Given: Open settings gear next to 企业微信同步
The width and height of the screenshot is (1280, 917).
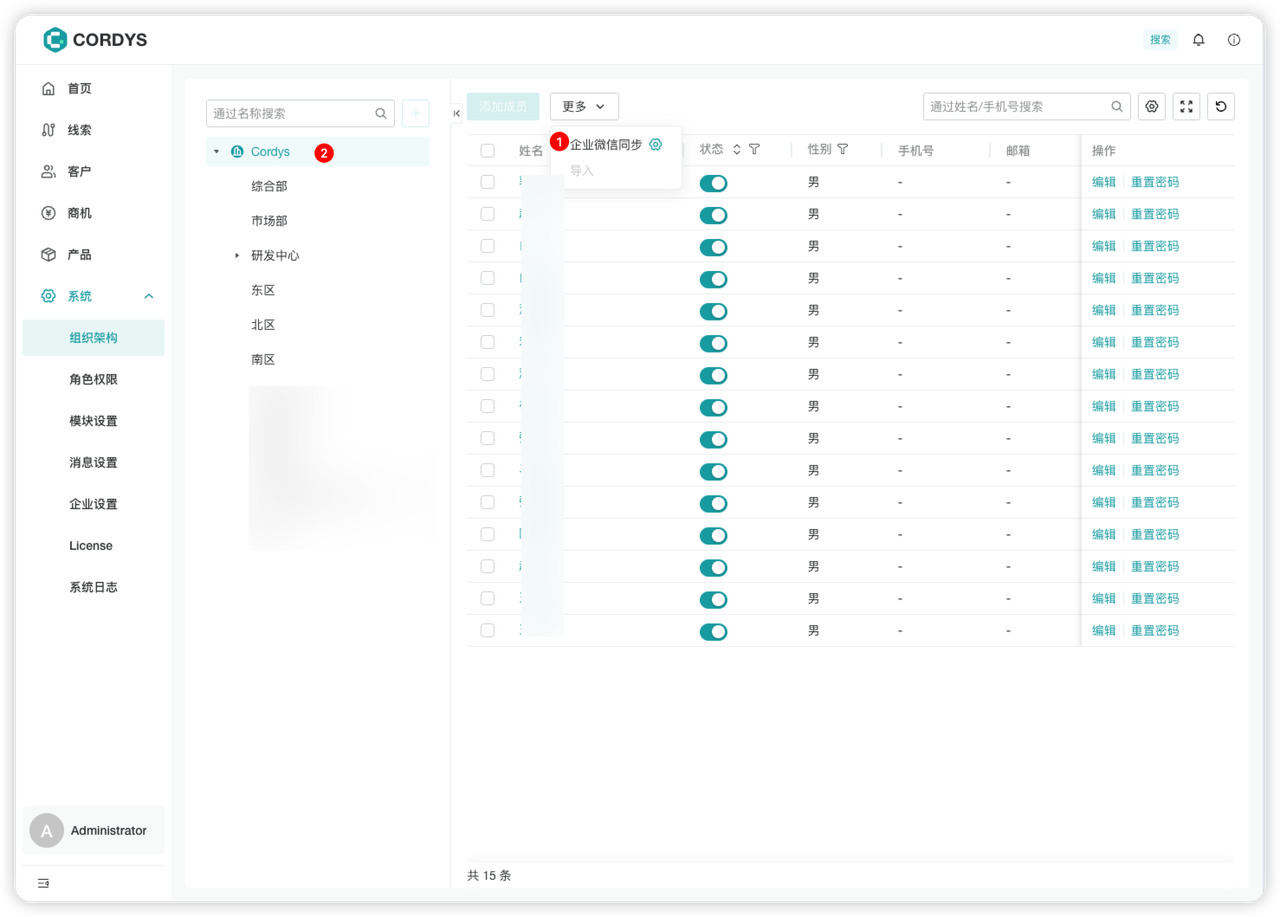Looking at the screenshot, I should [x=656, y=144].
